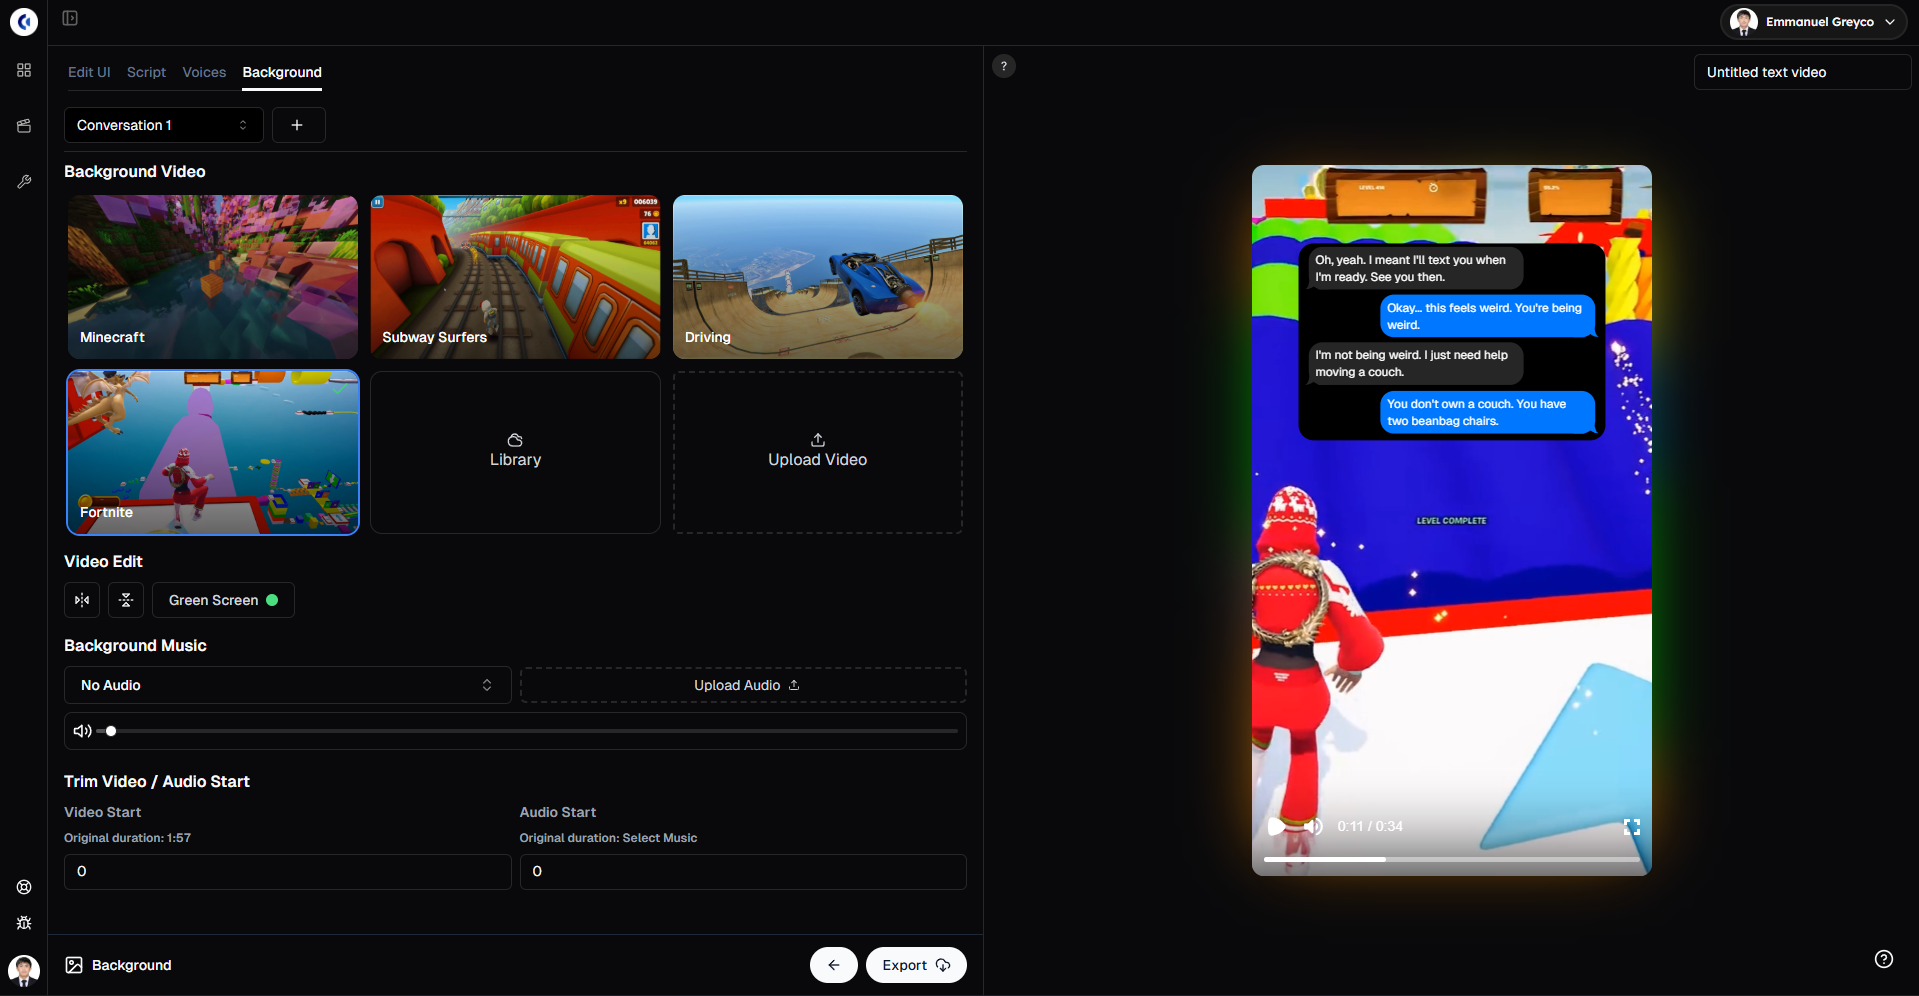Switch to the Voices tab

pyautogui.click(x=204, y=72)
